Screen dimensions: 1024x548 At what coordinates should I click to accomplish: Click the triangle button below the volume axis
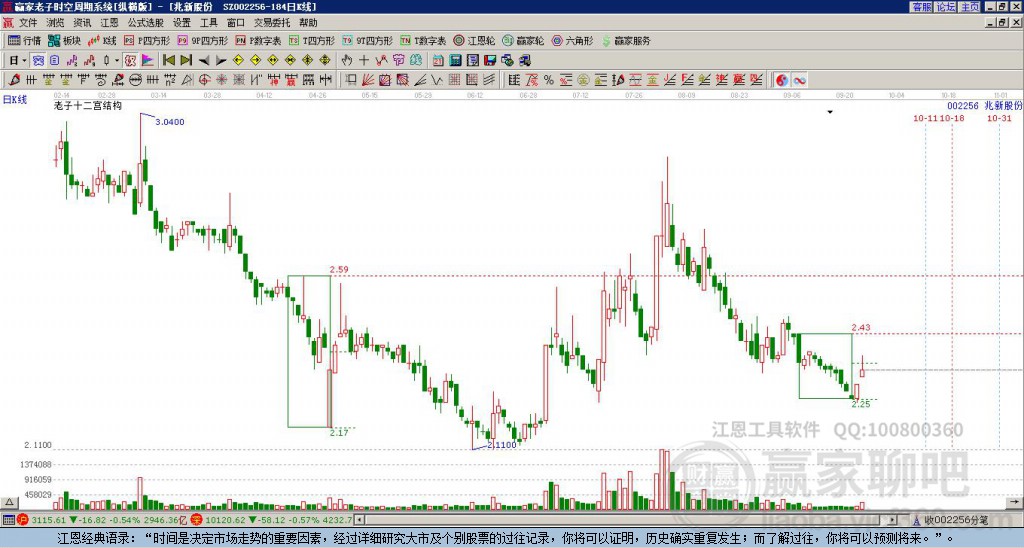9,502
